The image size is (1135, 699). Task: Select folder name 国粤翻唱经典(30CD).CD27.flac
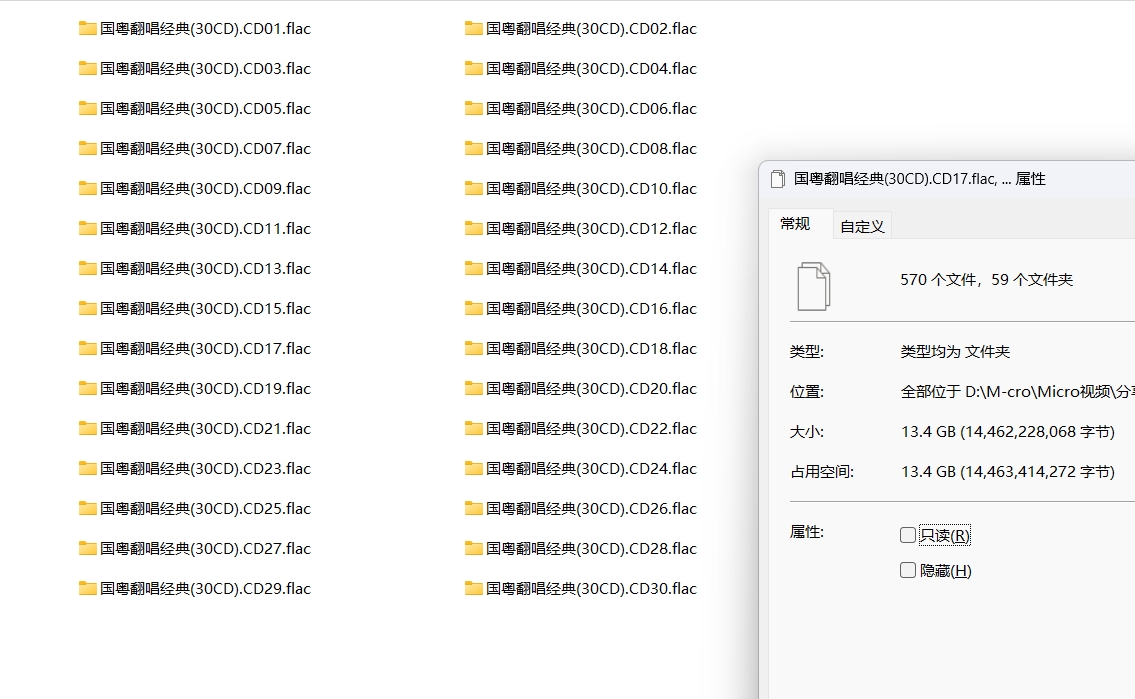pos(206,548)
